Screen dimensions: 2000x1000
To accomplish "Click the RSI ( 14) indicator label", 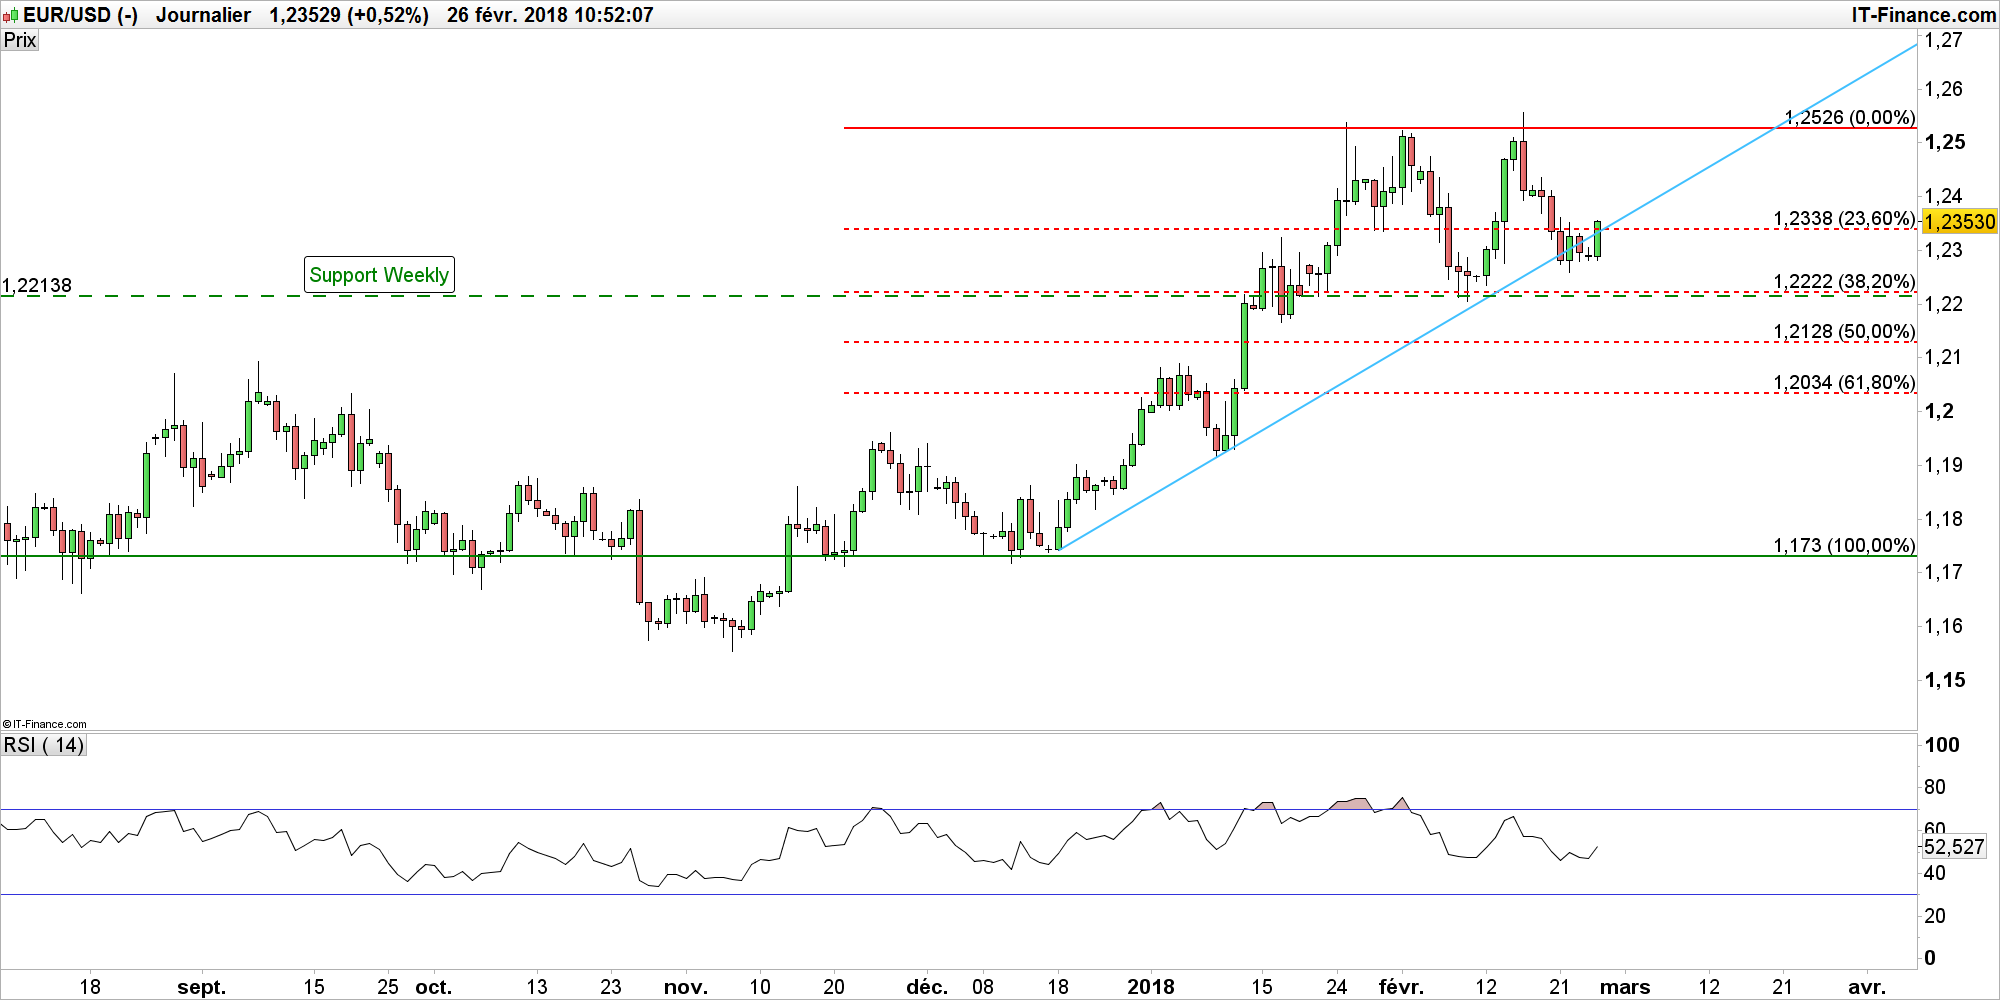I will click(x=44, y=745).
